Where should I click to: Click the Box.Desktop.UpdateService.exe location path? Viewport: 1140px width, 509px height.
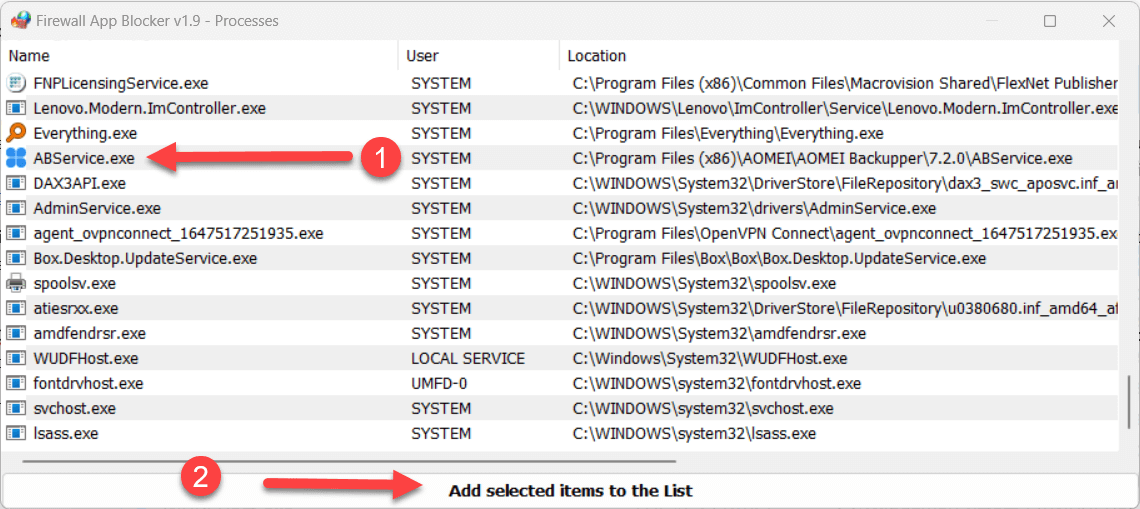[779, 258]
